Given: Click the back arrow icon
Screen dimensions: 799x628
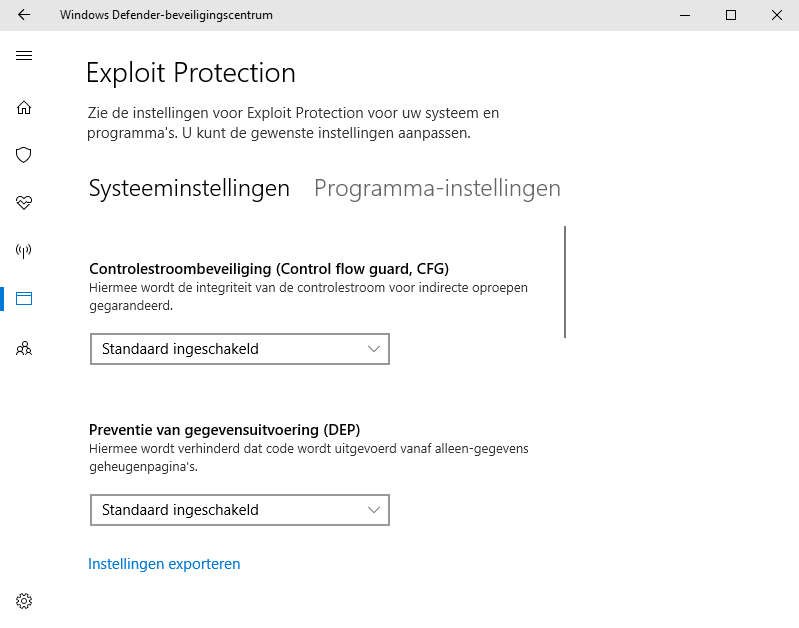Looking at the screenshot, I should click(24, 15).
